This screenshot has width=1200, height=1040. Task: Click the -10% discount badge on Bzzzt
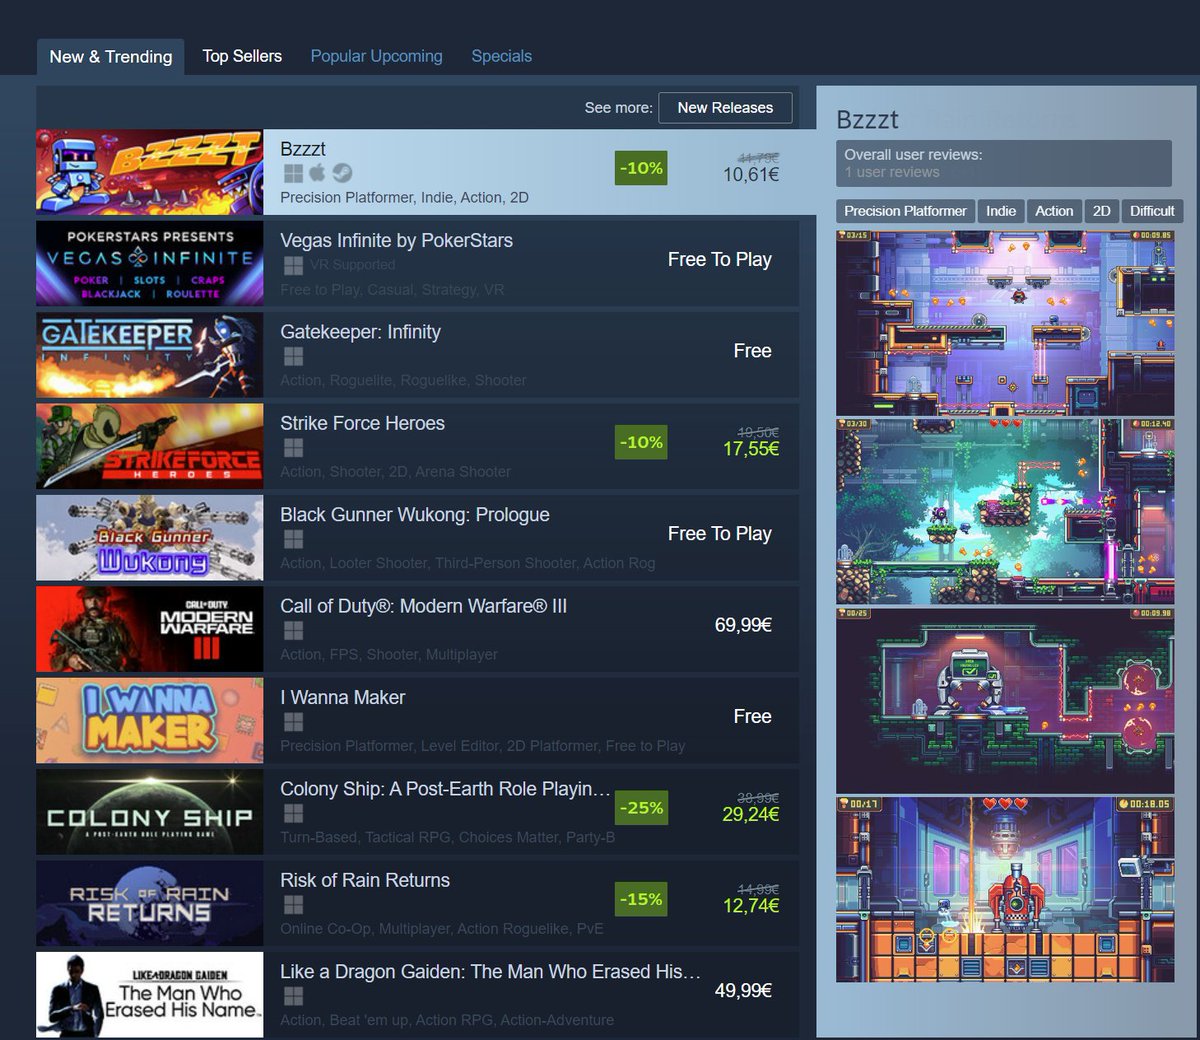(641, 168)
